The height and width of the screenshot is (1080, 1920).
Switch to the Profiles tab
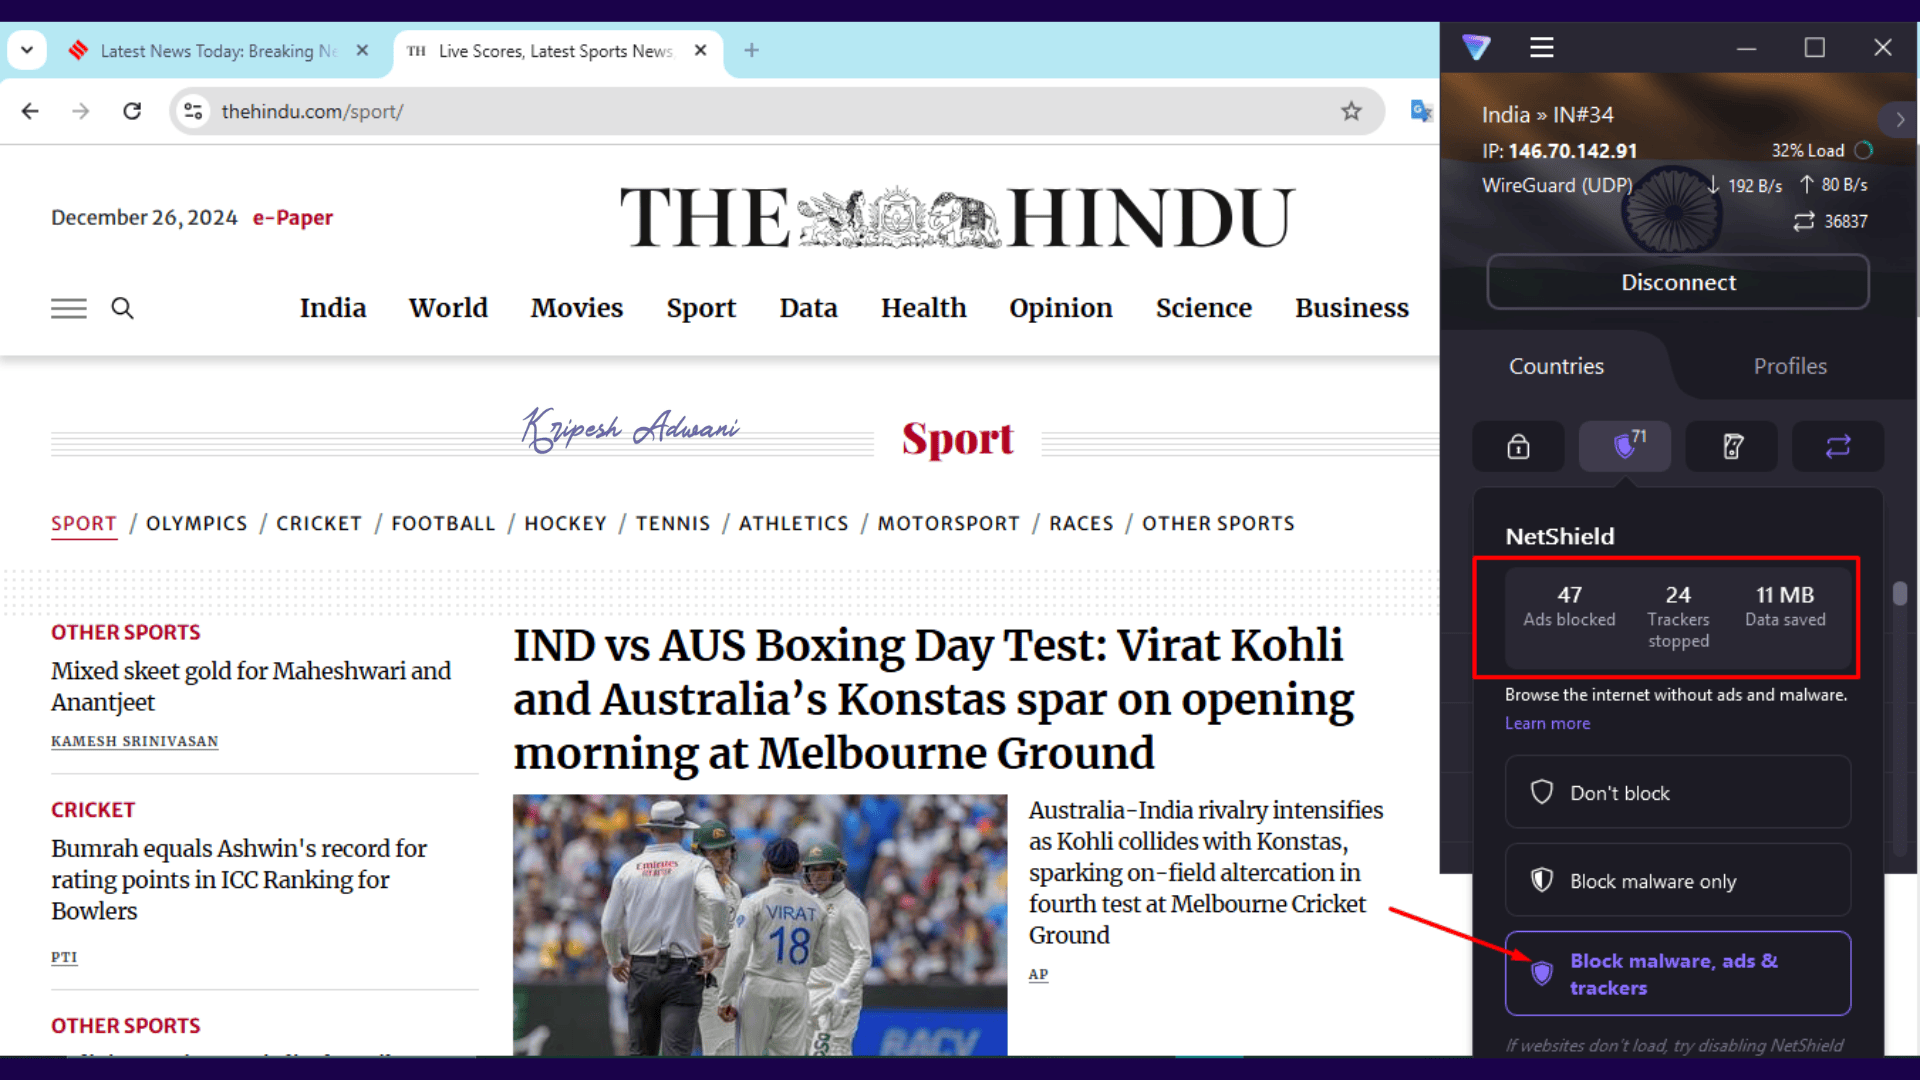pyautogui.click(x=1789, y=366)
